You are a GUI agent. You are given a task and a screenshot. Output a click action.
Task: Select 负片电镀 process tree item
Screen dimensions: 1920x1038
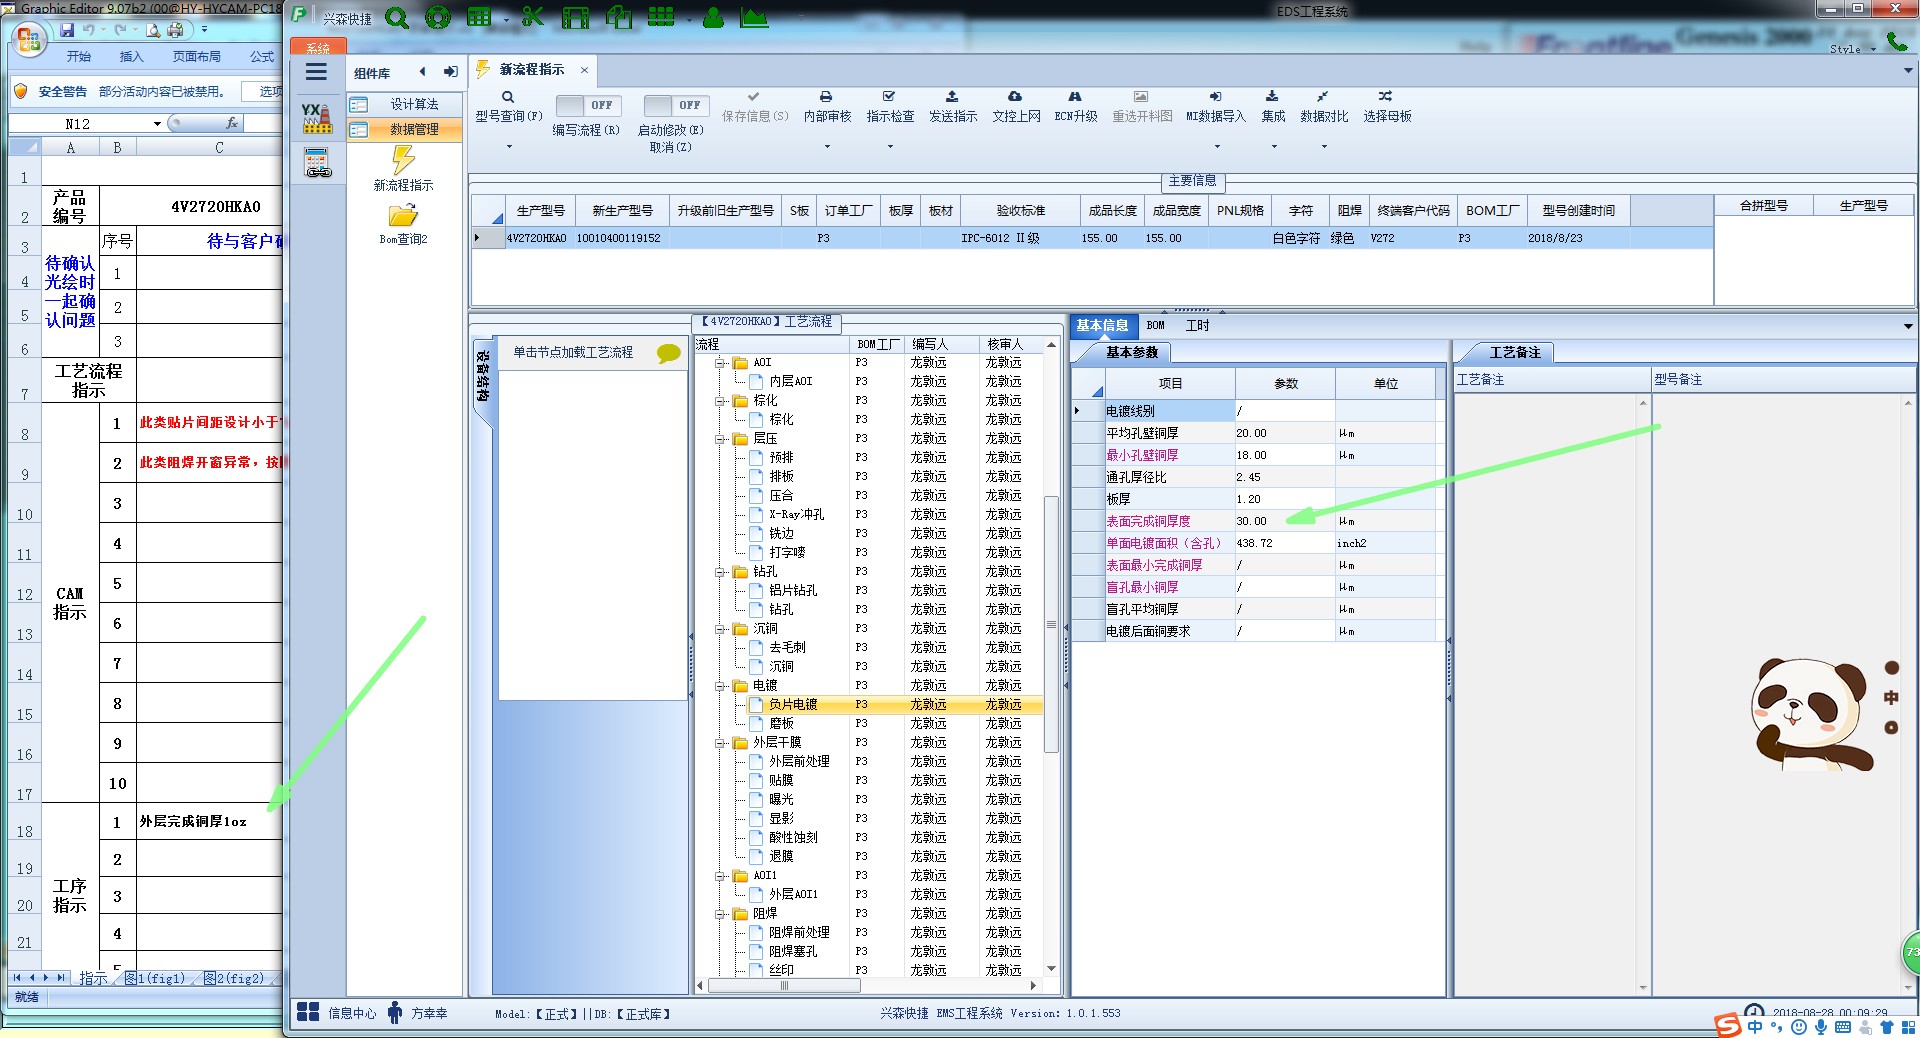coord(793,705)
